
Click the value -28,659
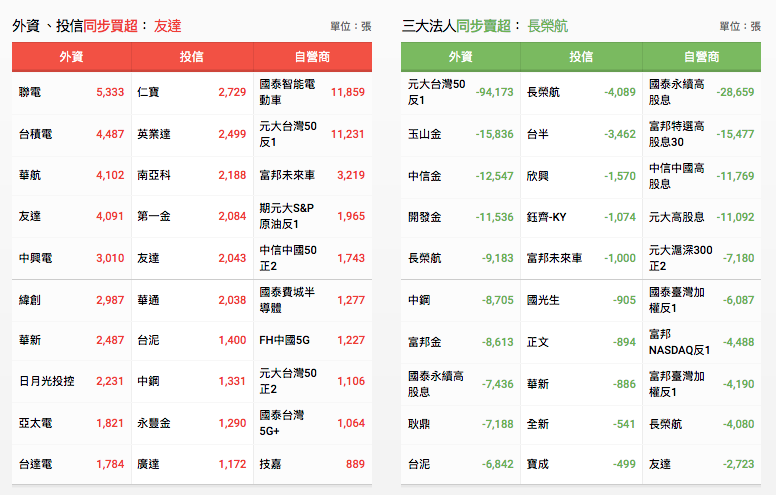click(735, 92)
